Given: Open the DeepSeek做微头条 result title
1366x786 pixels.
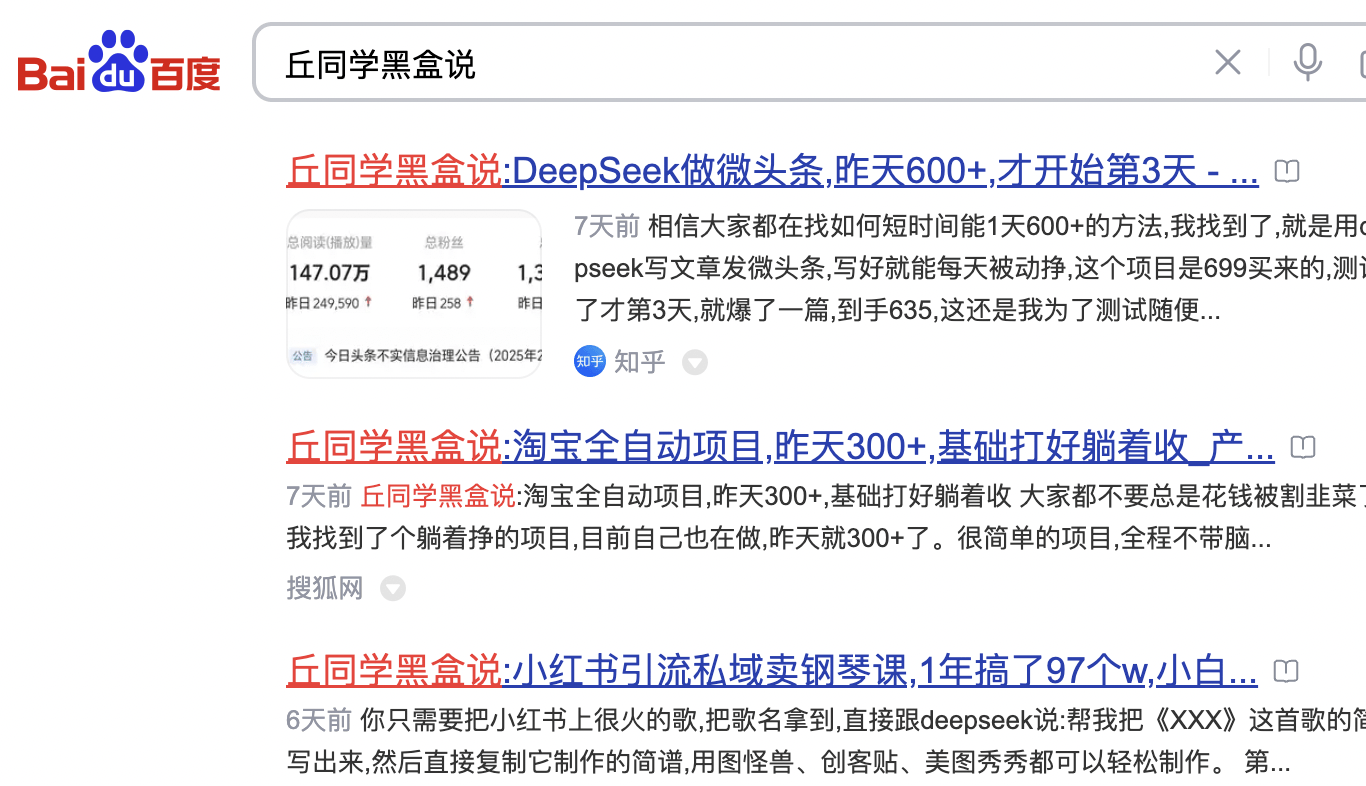Looking at the screenshot, I should point(772,172).
